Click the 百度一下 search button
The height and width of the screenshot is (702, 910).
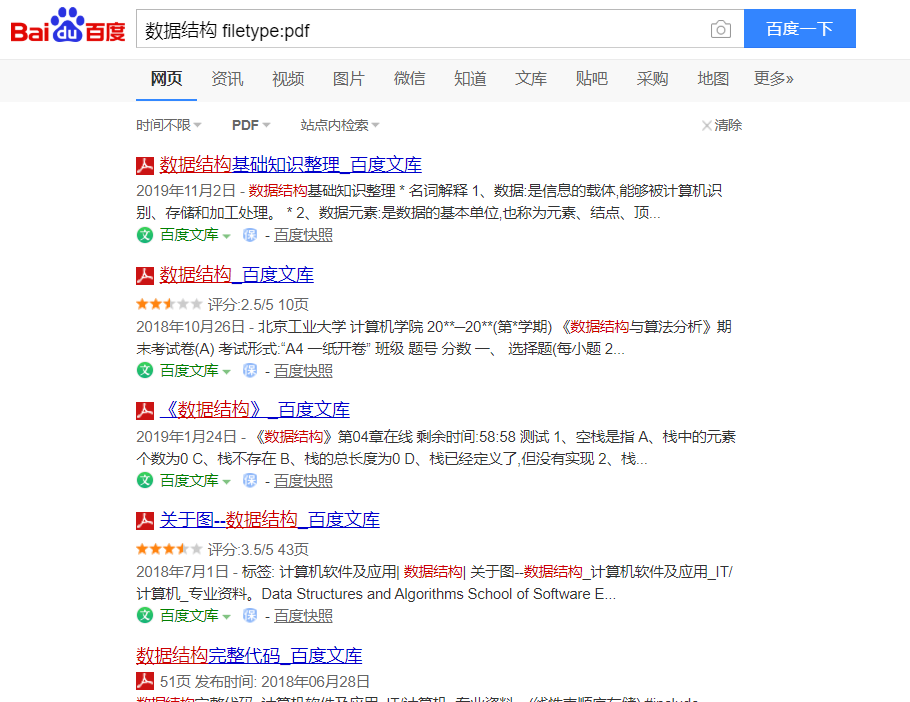click(800, 28)
